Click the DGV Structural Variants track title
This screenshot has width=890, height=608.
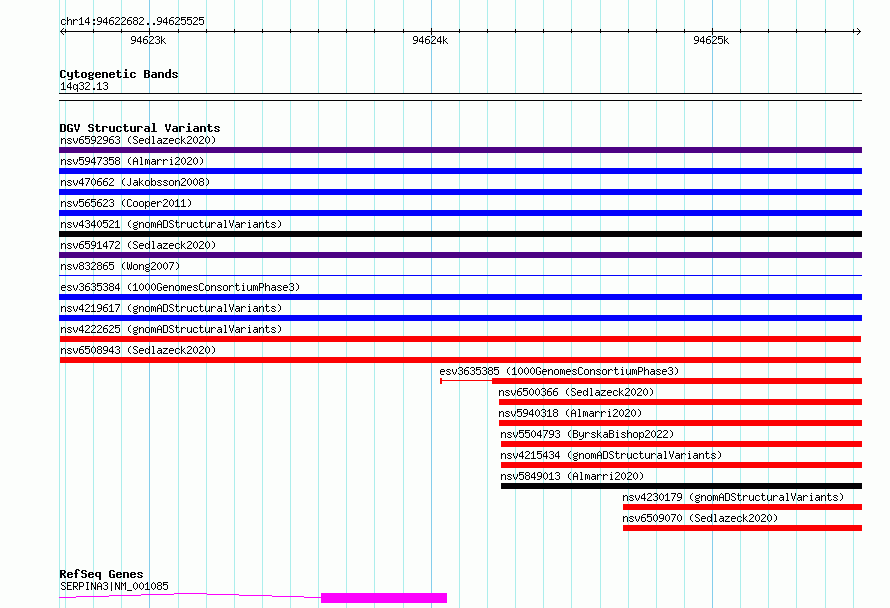point(140,128)
